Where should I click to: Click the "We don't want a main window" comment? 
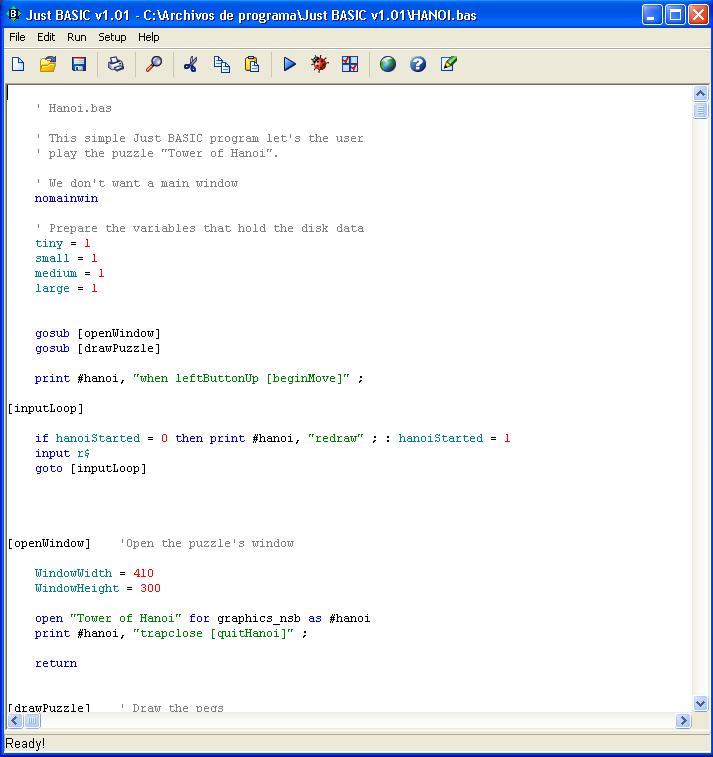pyautogui.click(x=137, y=183)
